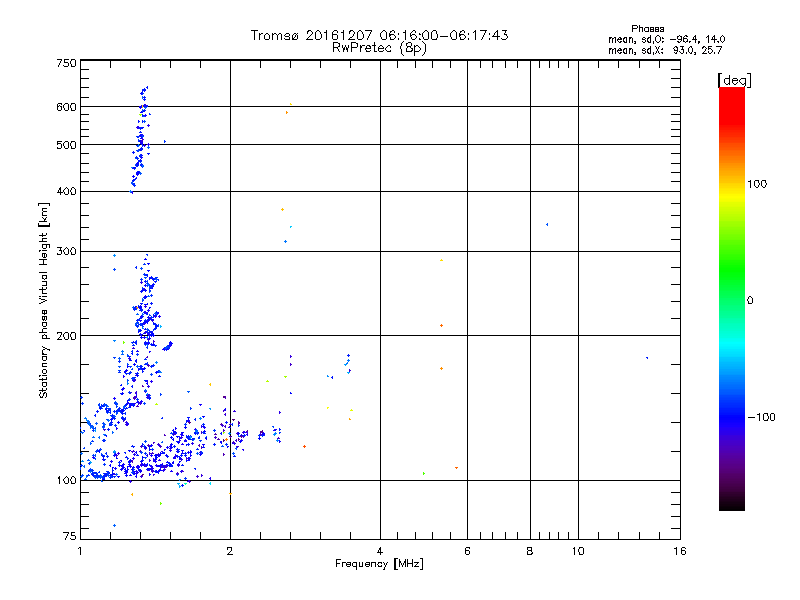The height and width of the screenshot is (600, 800).
Task: Click the orange data point at 200 km height
Action: coord(441,326)
